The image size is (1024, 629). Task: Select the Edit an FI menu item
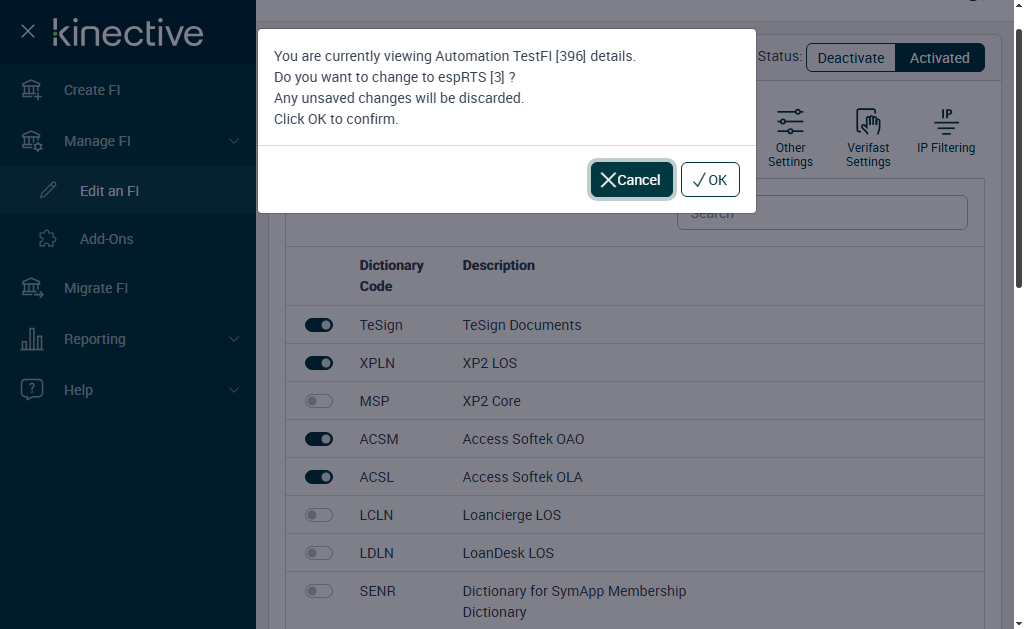(109, 191)
